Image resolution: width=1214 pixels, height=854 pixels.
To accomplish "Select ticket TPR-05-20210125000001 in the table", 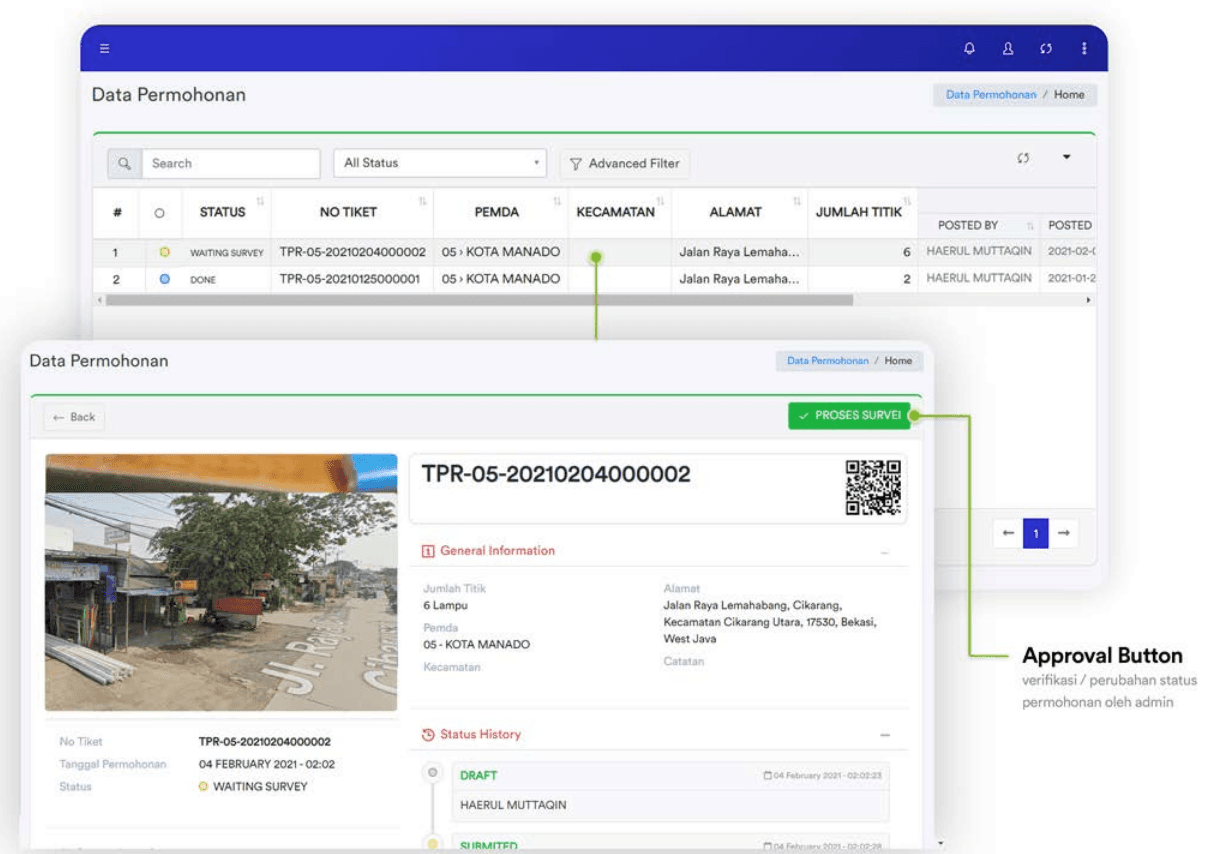I will tap(349, 279).
